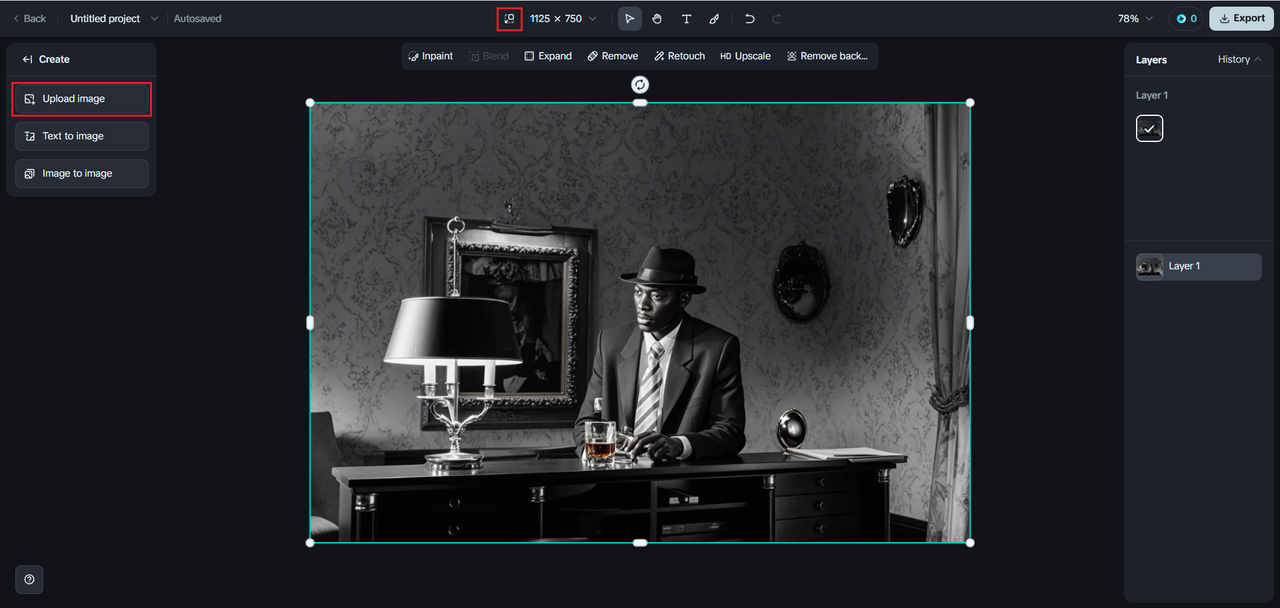1280x608 pixels.
Task: Select the pointer Select tool
Action: [x=630, y=19]
